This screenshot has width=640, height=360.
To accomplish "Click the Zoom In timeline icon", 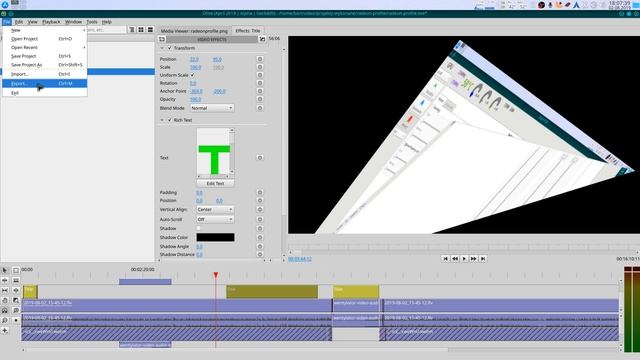I will (x=16, y=310).
